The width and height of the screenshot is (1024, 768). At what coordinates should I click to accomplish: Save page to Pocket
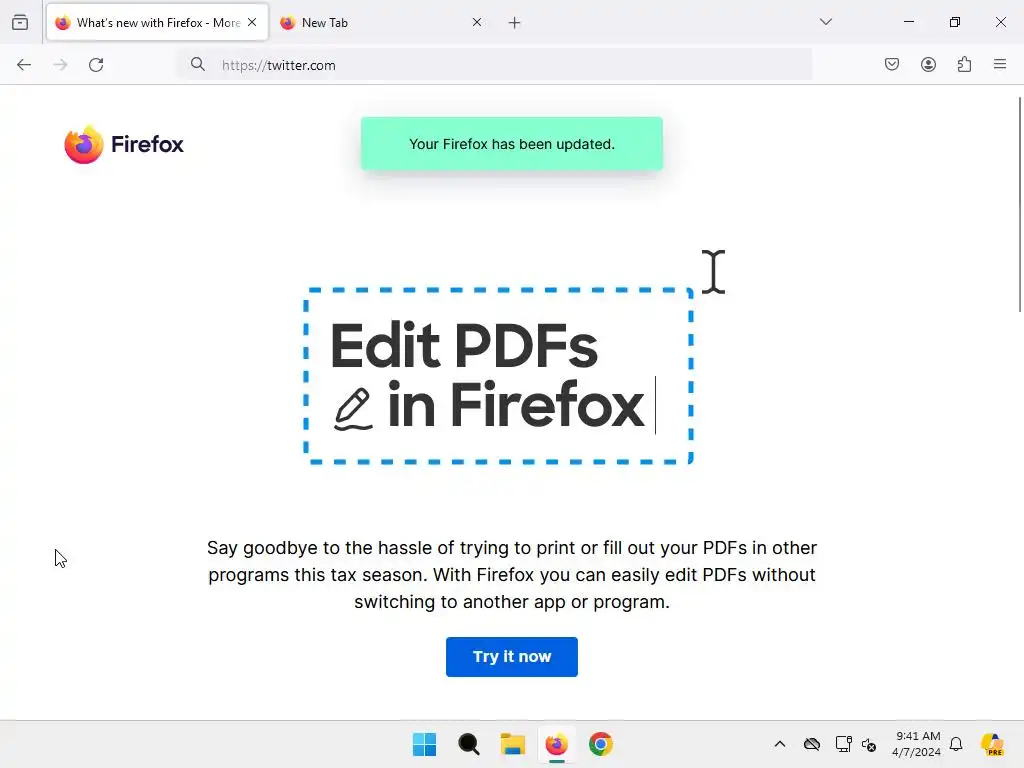[x=892, y=64]
